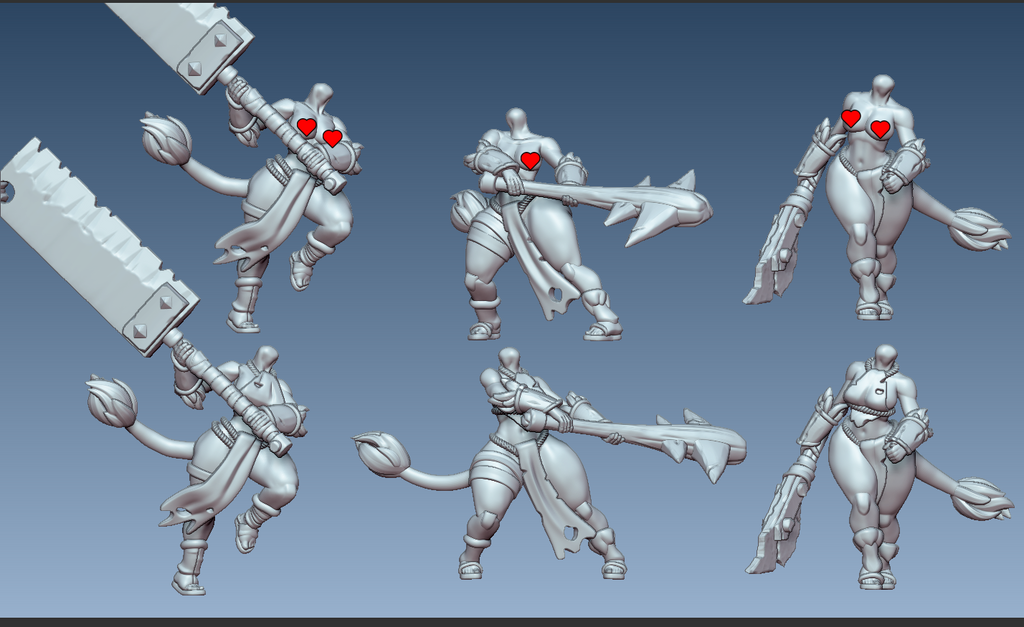Click the neck stub of lower-right figure

point(884,356)
